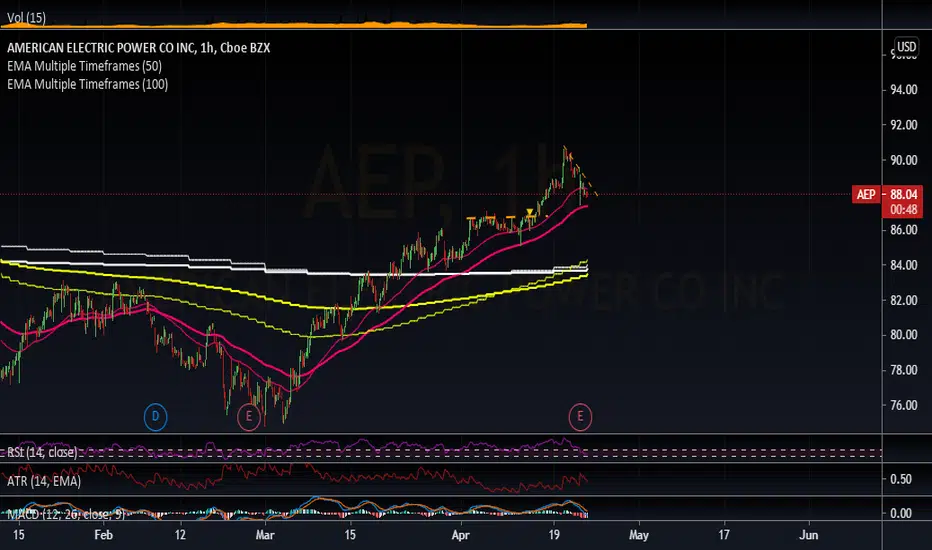932x550 pixels.
Task: Click the 90.00 price axis label
Action: (x=903, y=160)
